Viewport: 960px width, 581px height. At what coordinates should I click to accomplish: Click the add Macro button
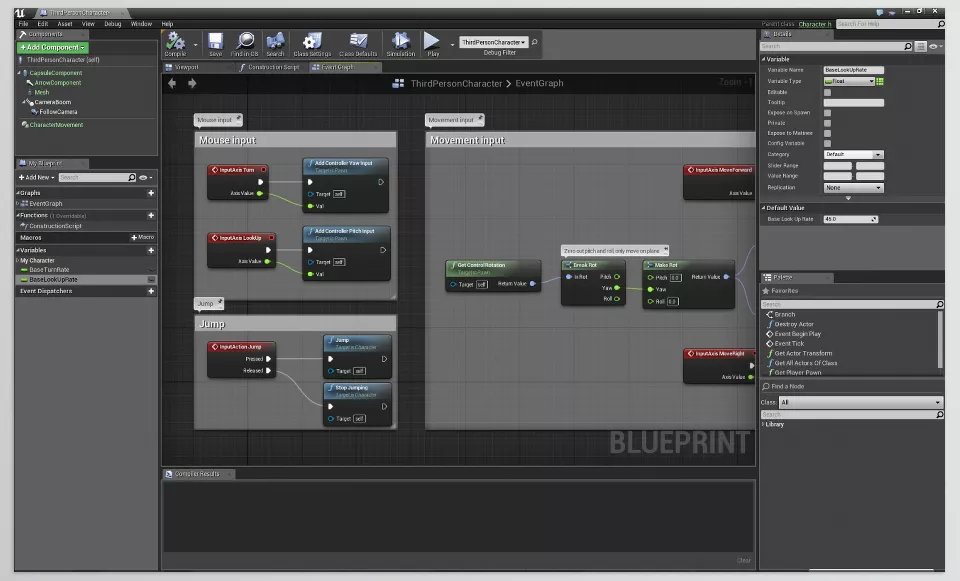143,238
